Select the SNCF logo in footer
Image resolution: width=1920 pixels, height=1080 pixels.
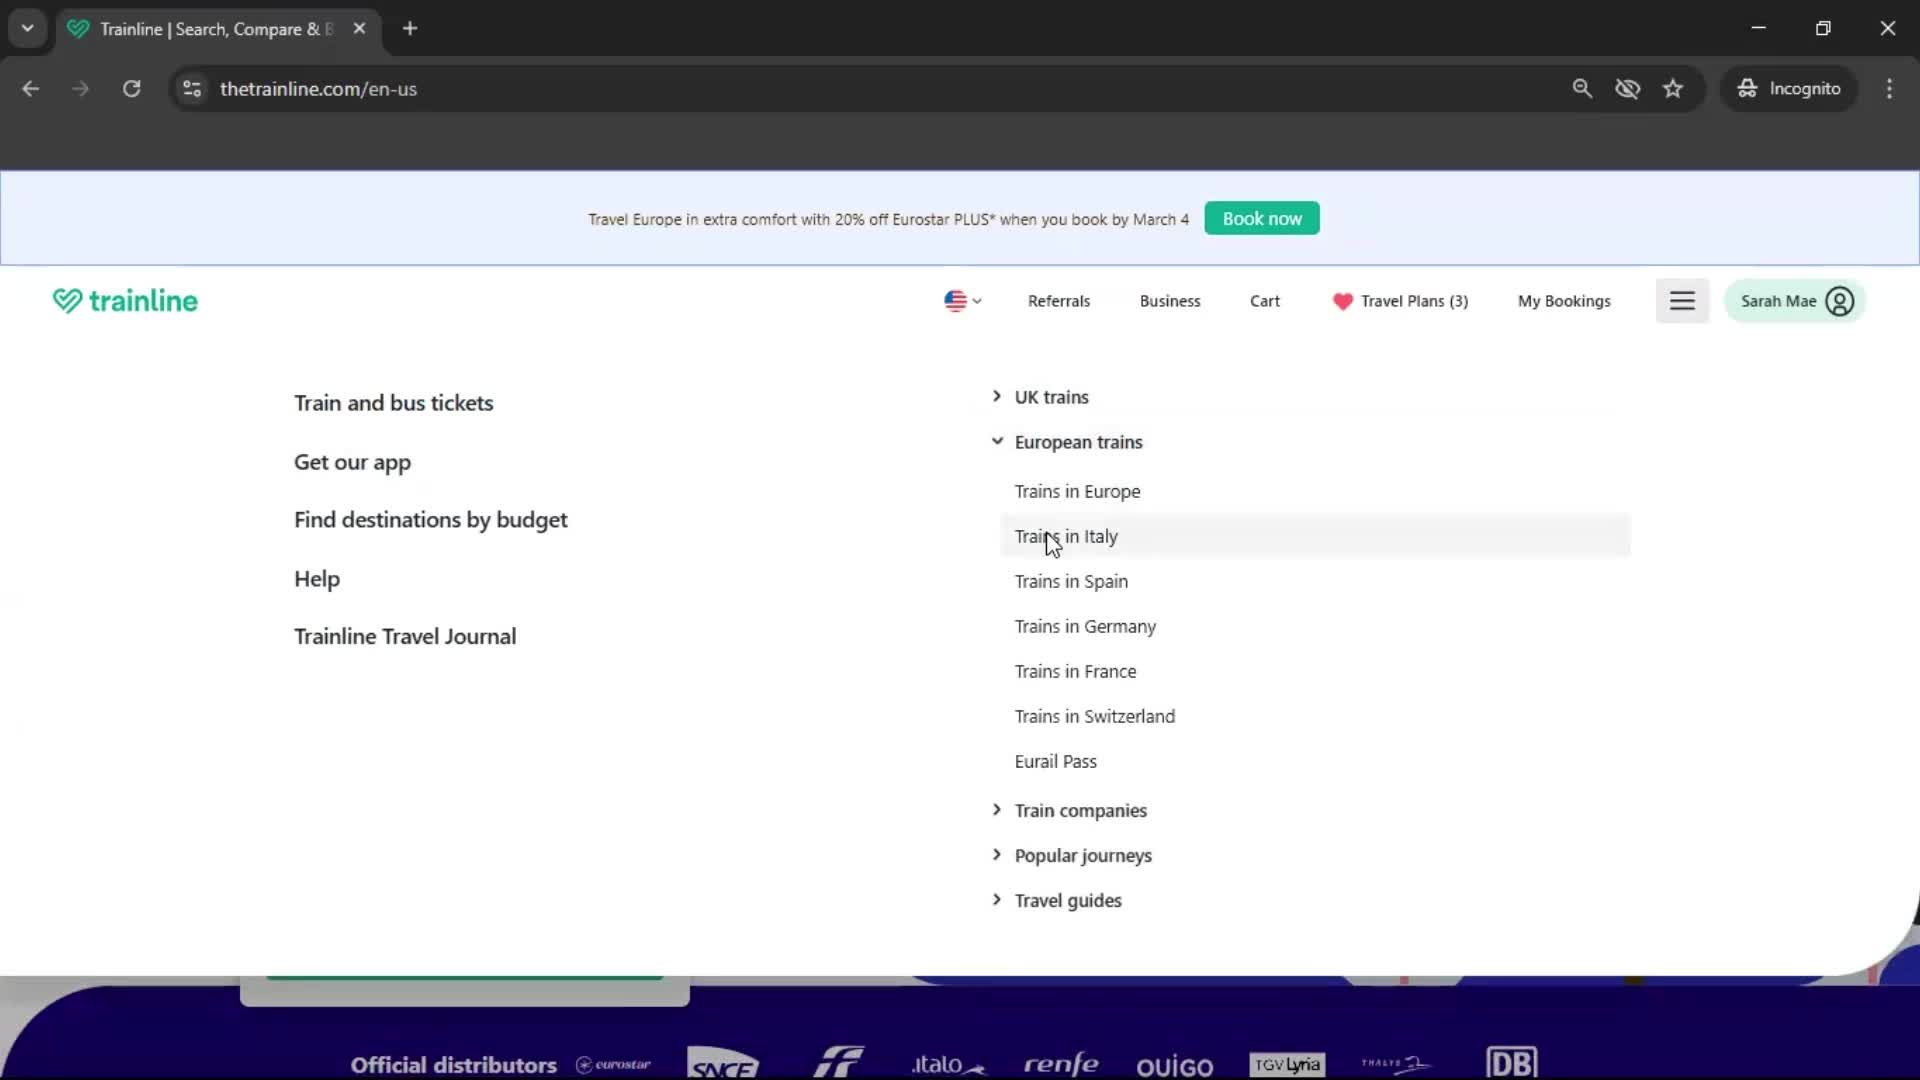722,1063
